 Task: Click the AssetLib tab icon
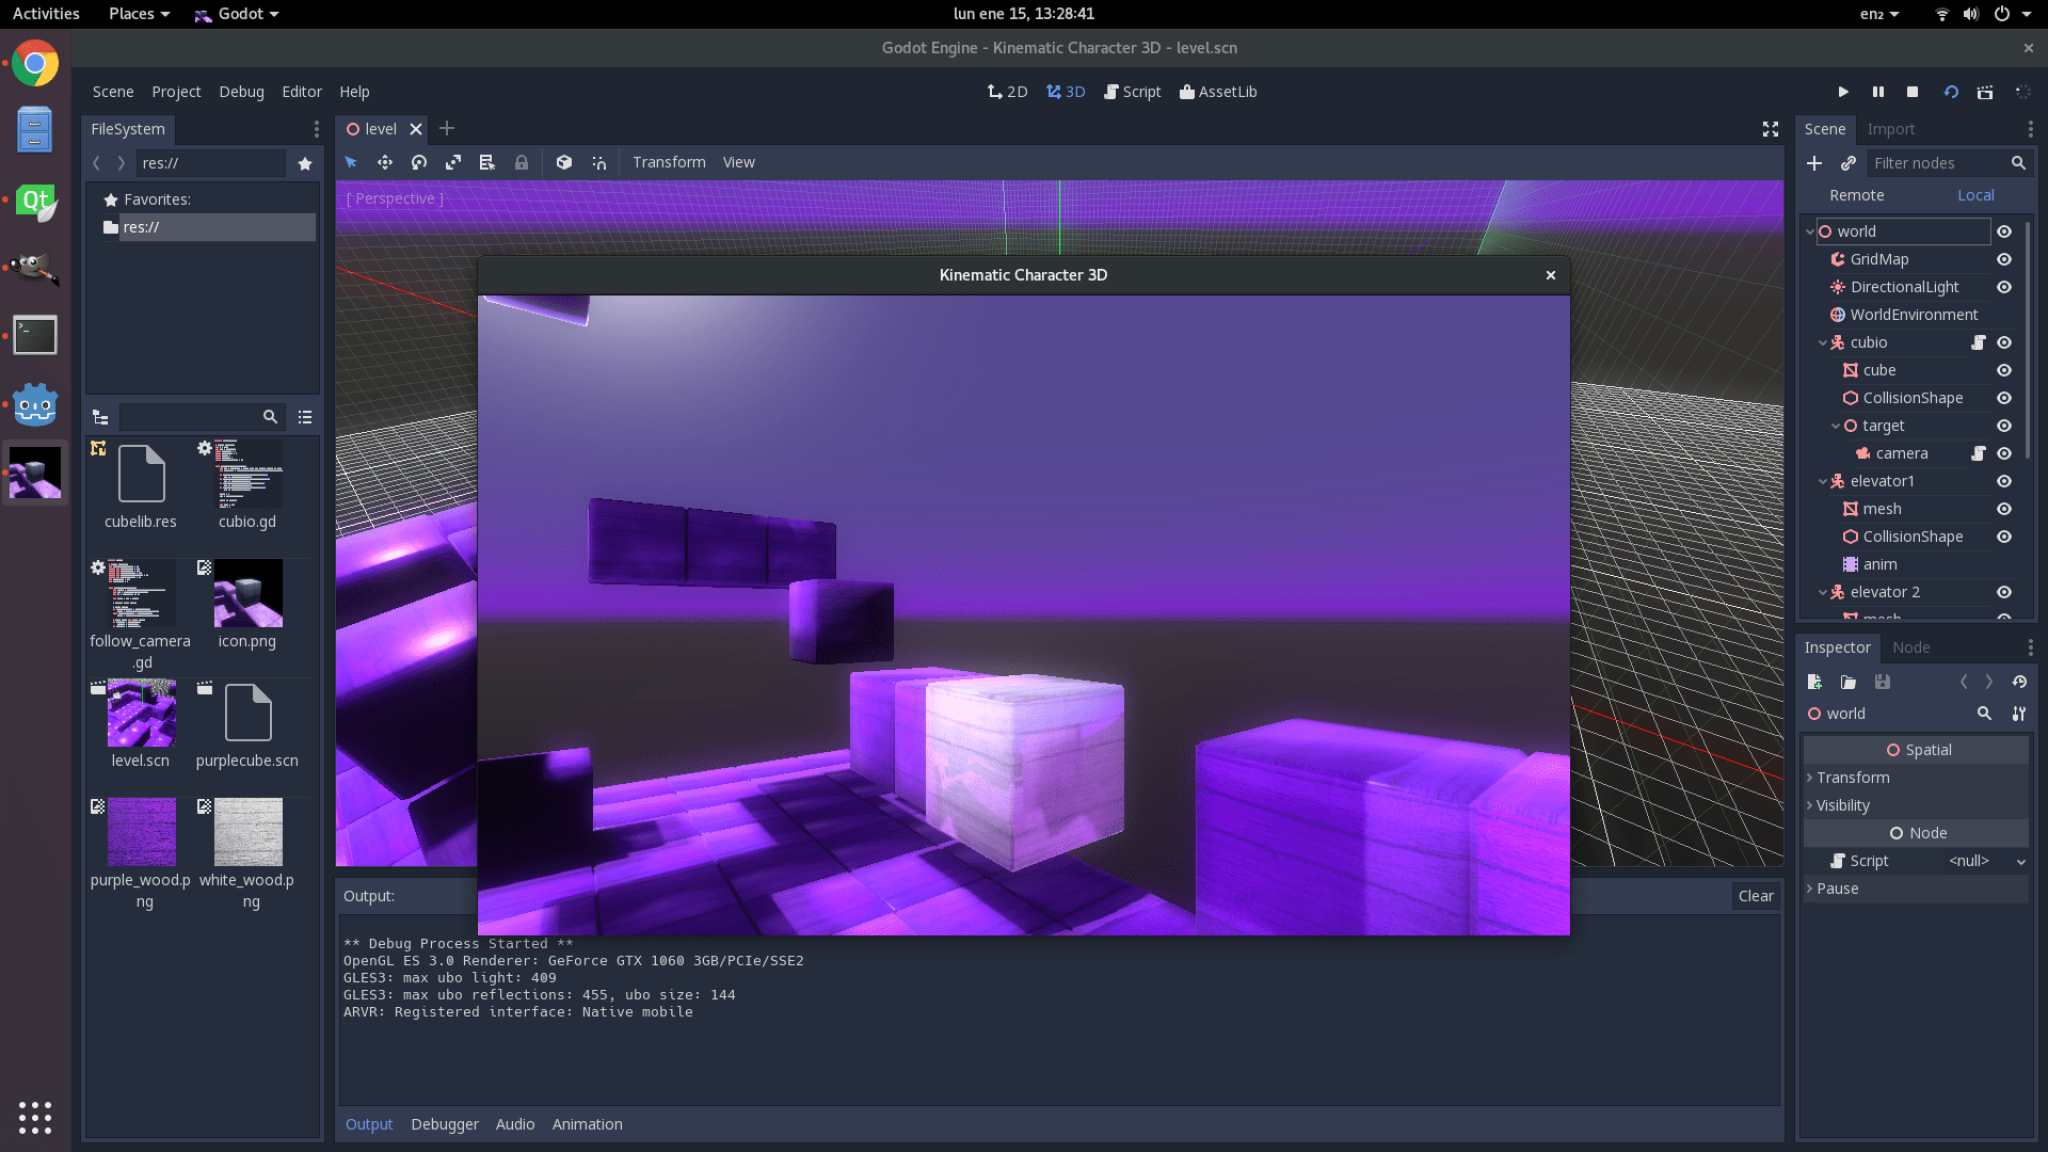coord(1186,91)
